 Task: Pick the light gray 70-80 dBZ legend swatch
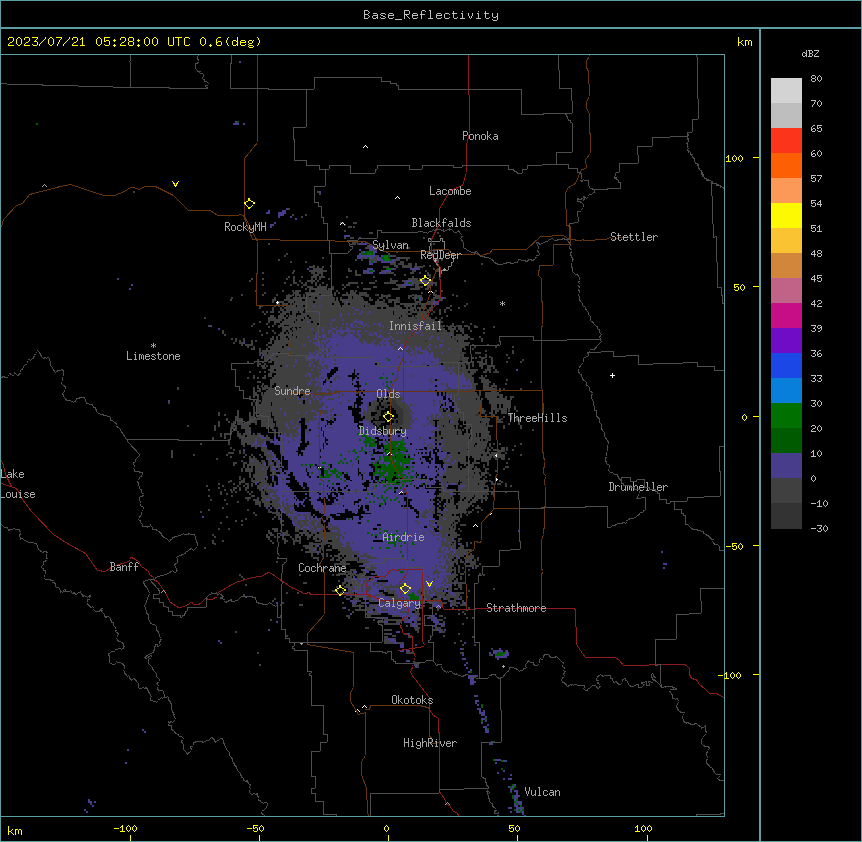[786, 91]
